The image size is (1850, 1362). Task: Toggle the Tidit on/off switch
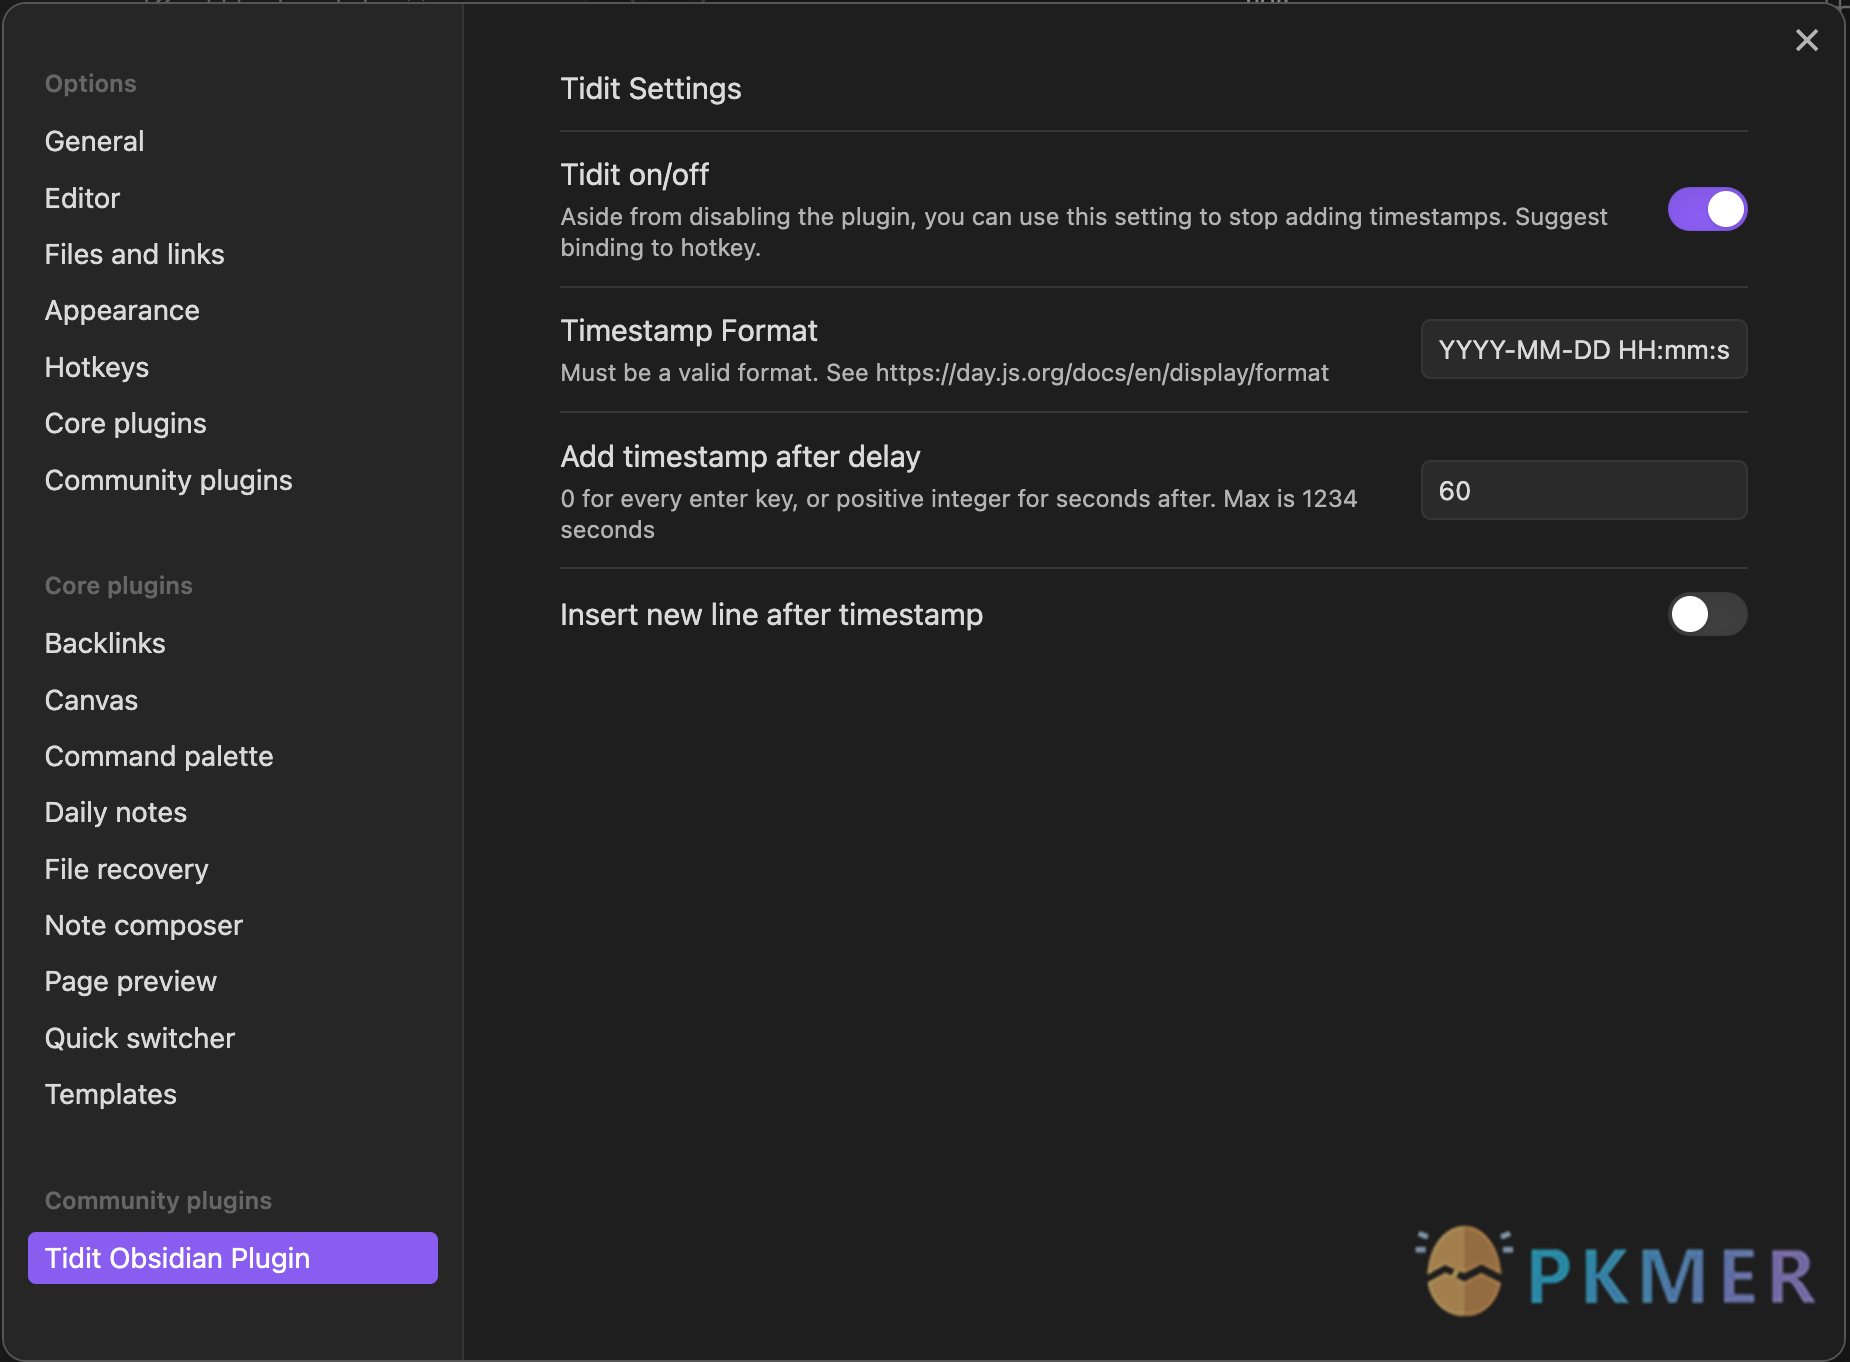click(1707, 210)
